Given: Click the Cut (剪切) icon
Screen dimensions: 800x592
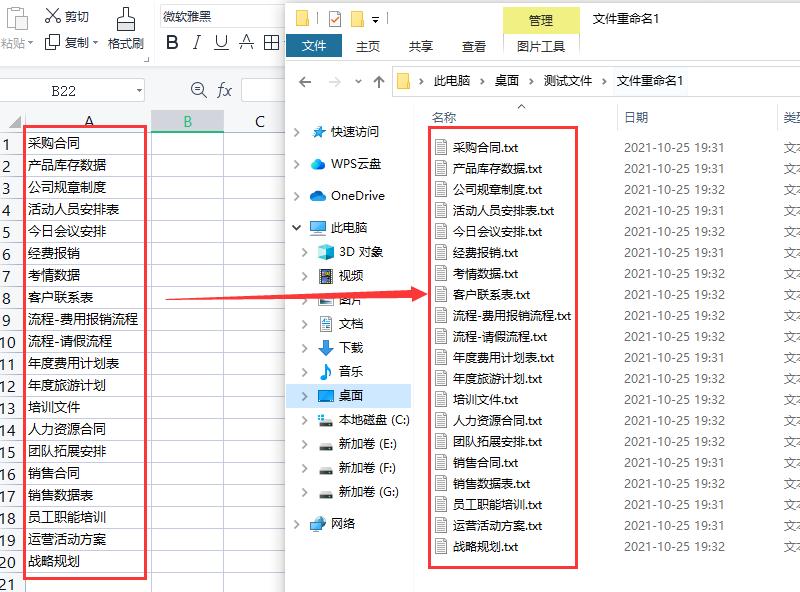Looking at the screenshot, I should tap(52, 15).
